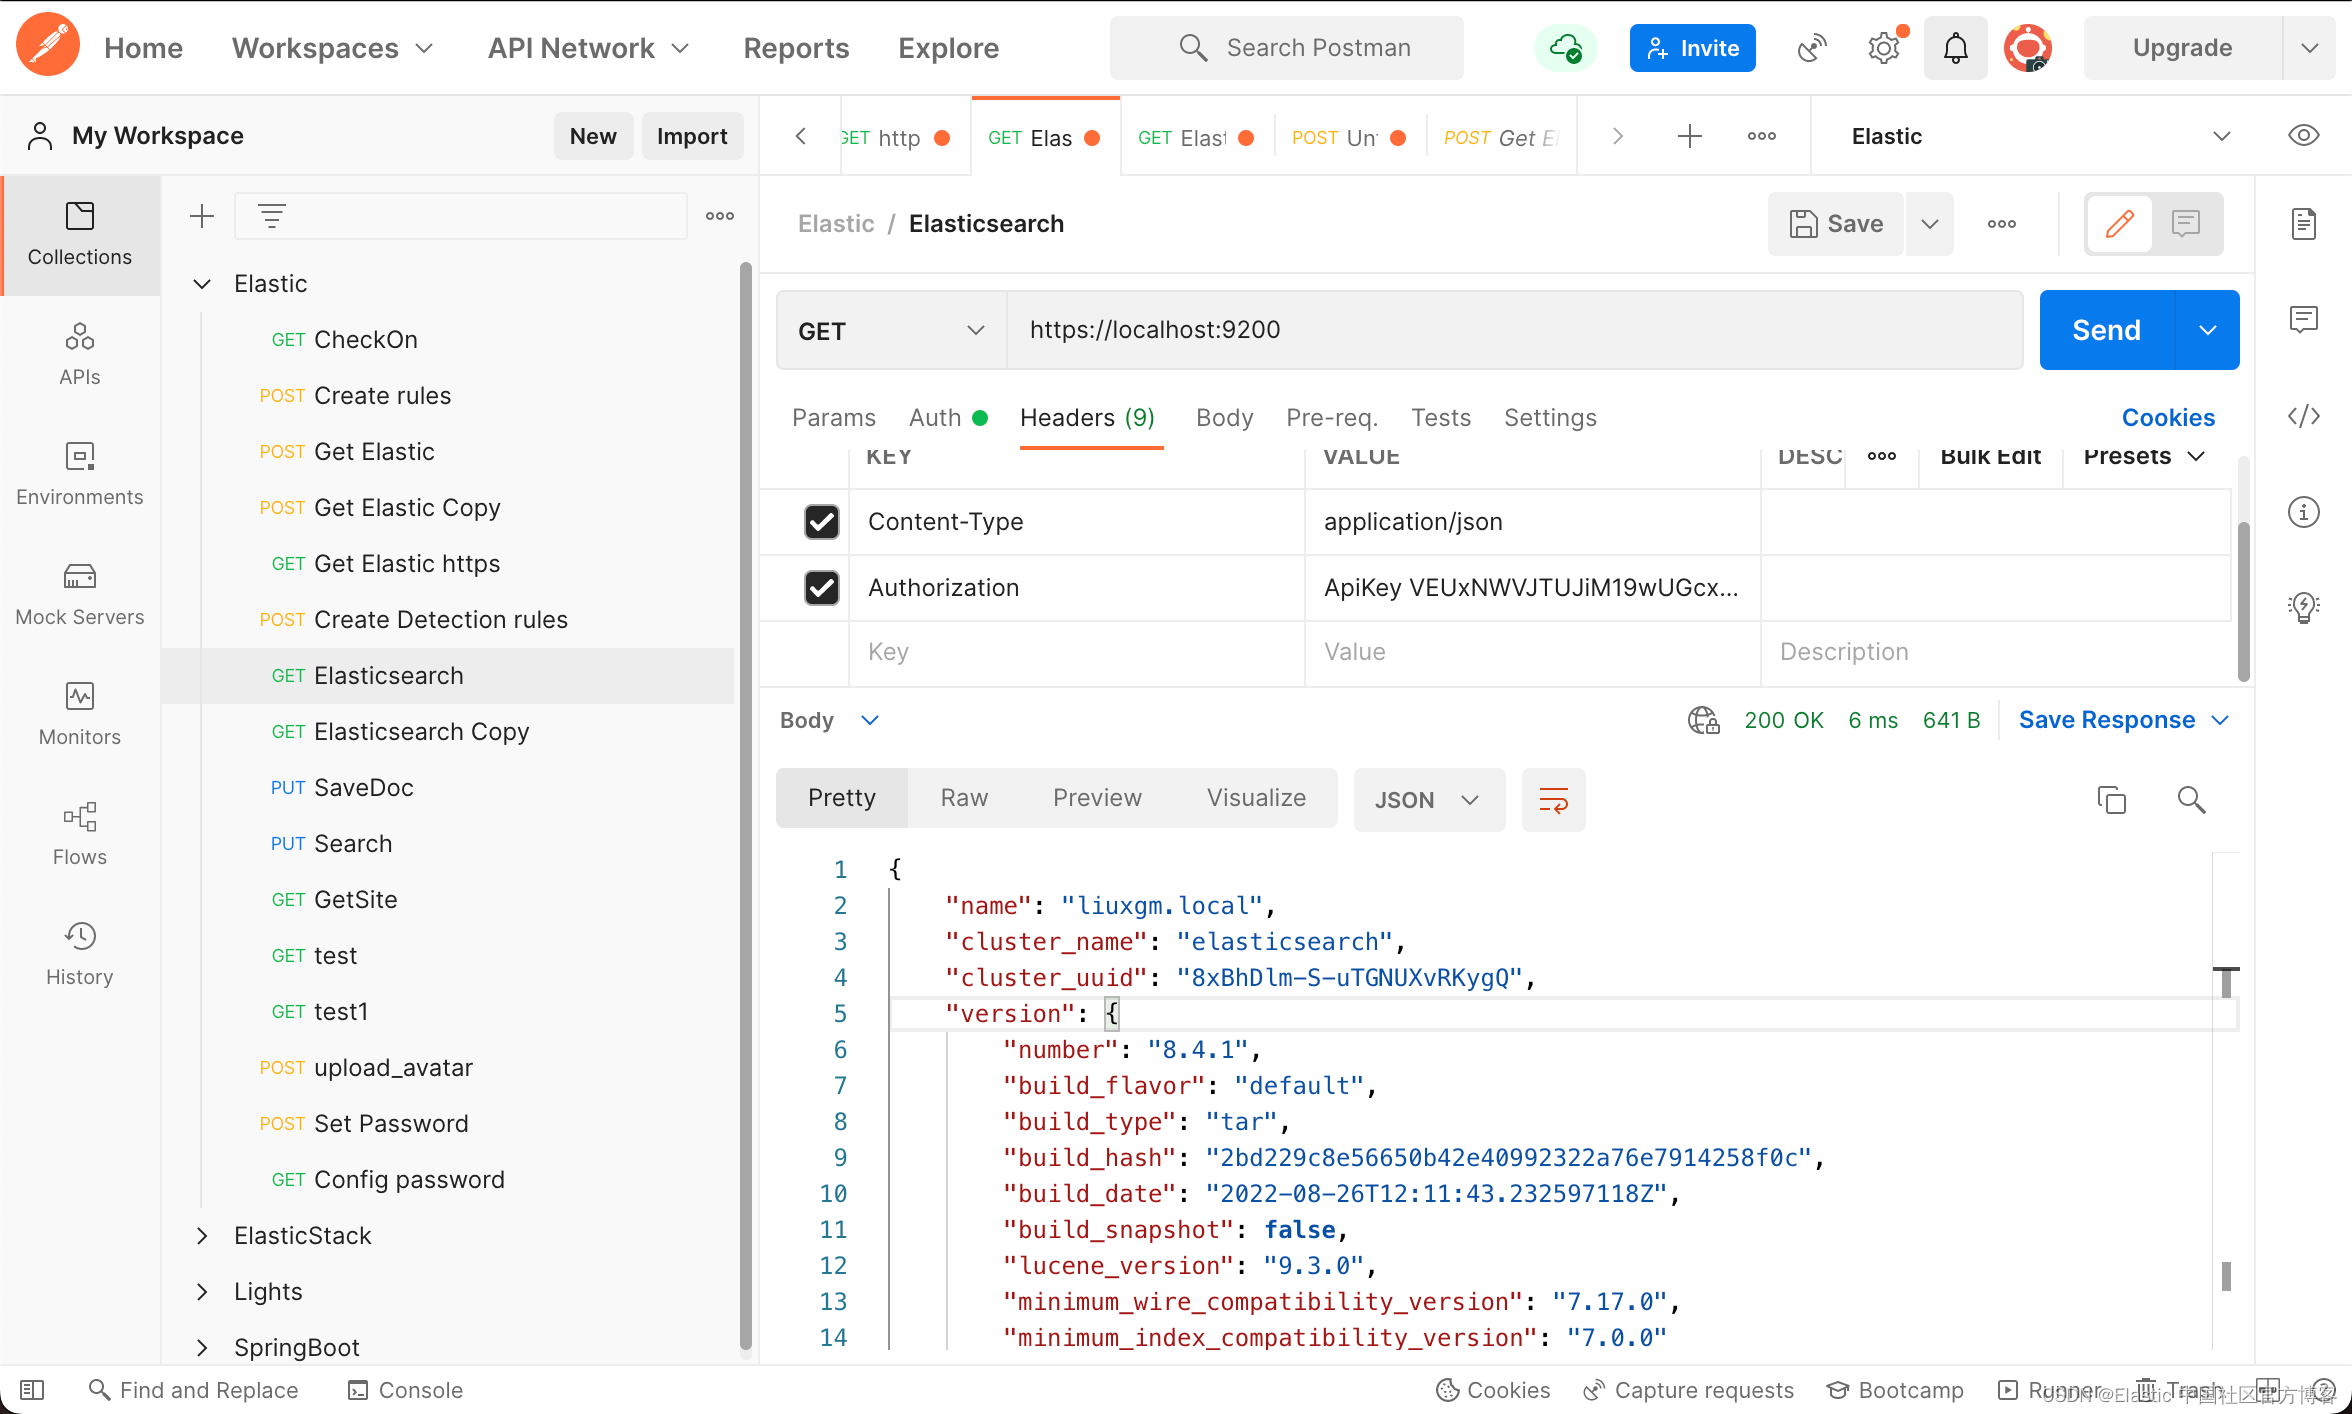Open the notifications bell

pos(1956,47)
